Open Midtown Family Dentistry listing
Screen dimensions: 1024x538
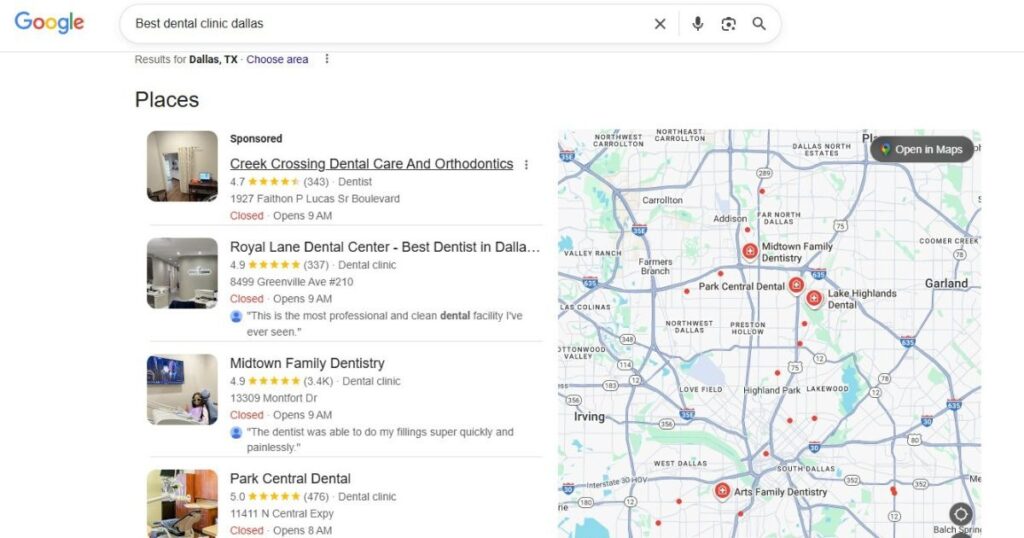(x=307, y=363)
